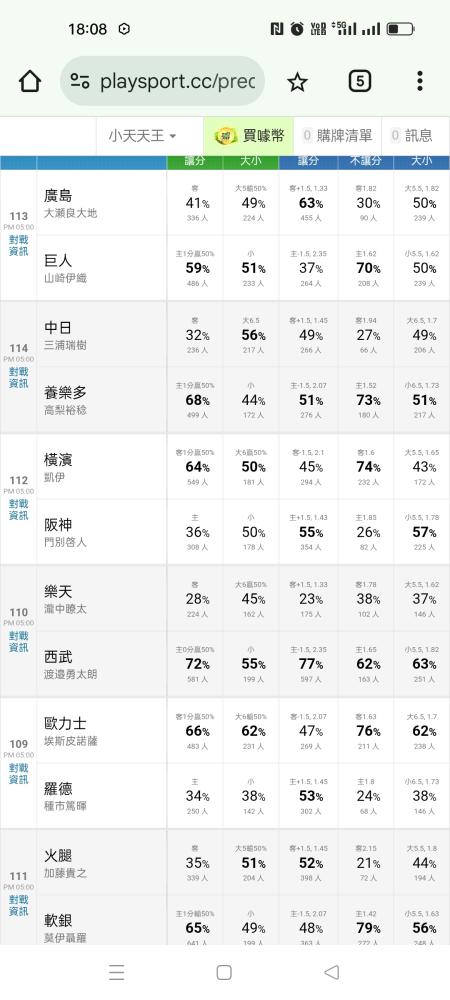The width and height of the screenshot is (450, 1000).
Task: Select 西武 77% spread prediction cell
Action: point(310,664)
